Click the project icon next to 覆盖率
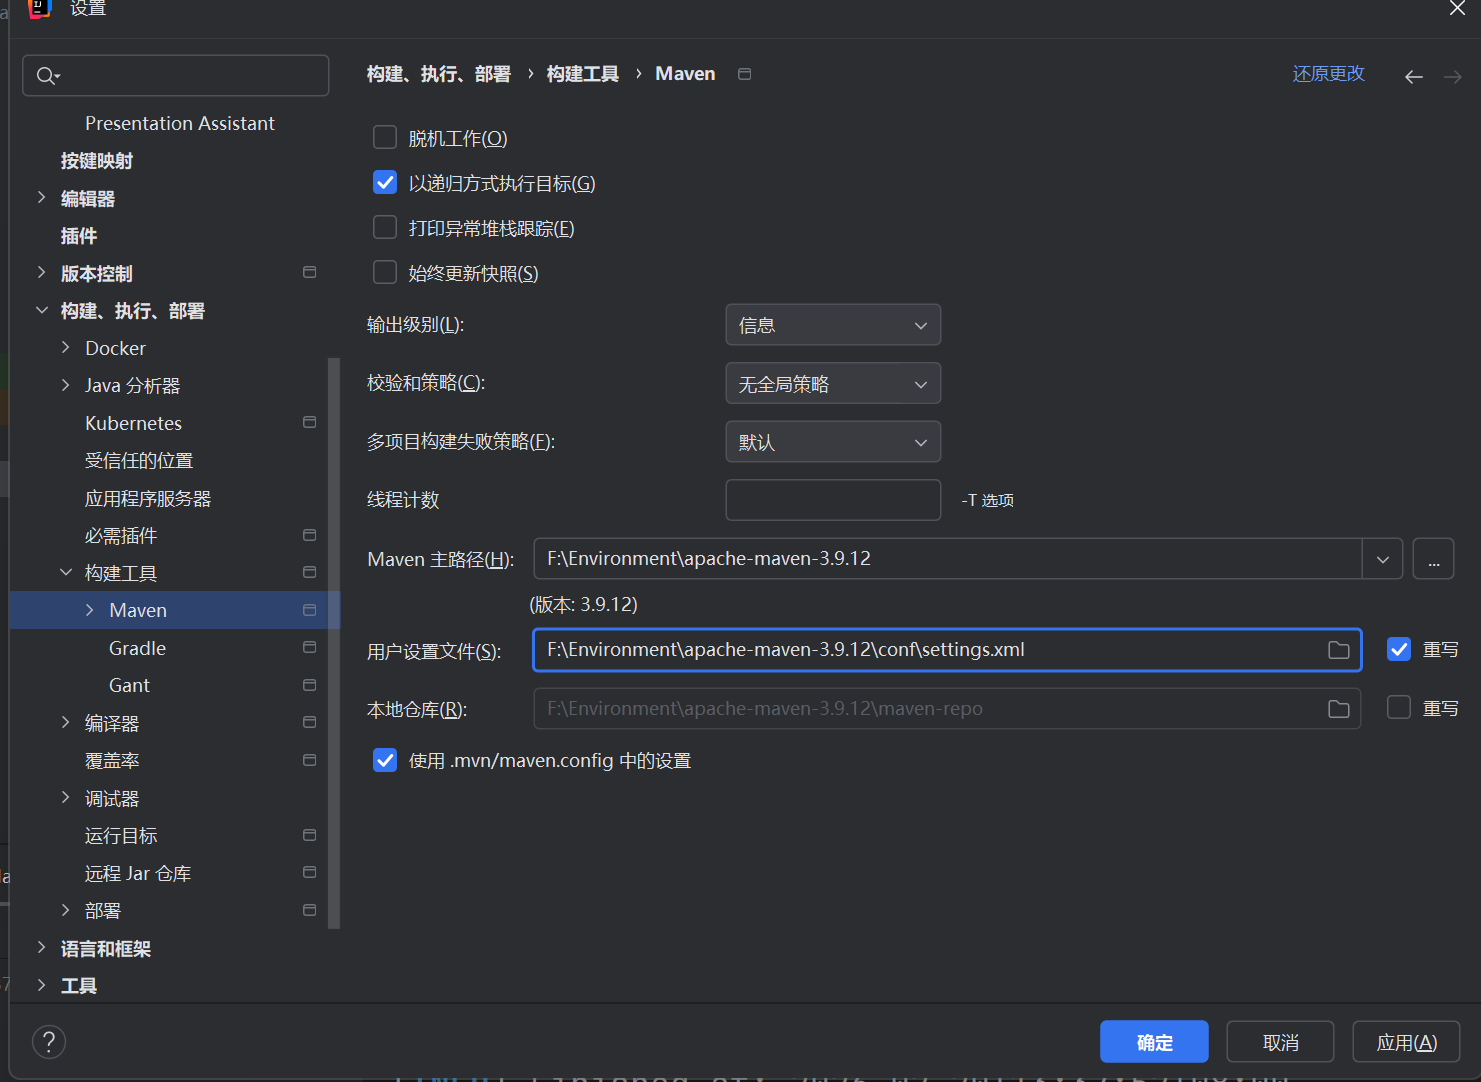The image size is (1481, 1082). point(309,760)
